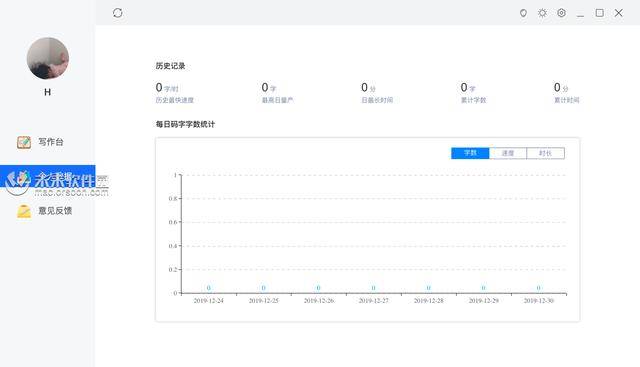Screen dimensions: 640x367
Task: Click the 累计字数 stat label
Action: coord(473,100)
